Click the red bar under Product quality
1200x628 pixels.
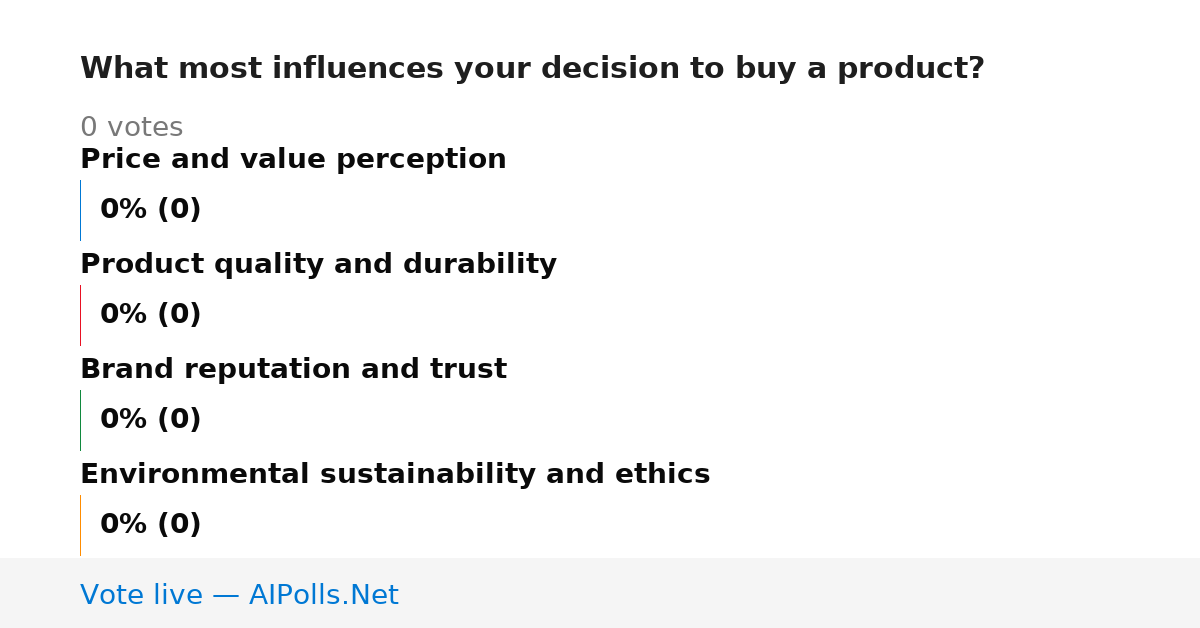[80, 315]
